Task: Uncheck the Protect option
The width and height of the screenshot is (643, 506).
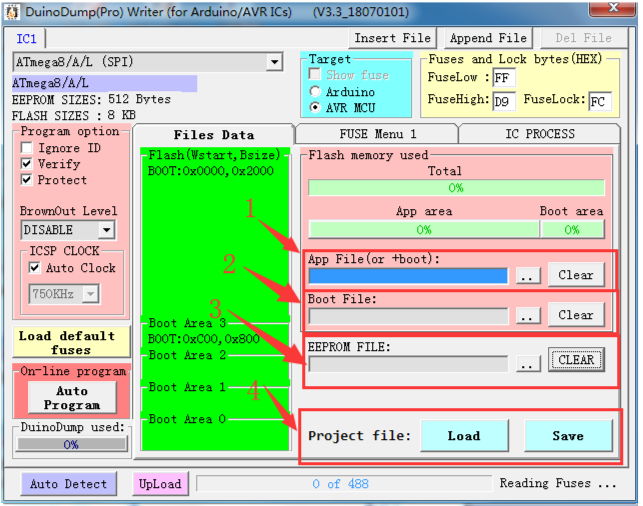Action: coord(27,180)
